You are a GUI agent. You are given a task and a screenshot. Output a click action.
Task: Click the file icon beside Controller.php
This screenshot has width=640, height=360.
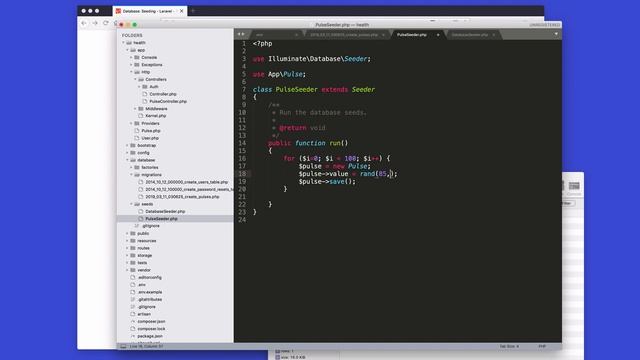point(145,94)
